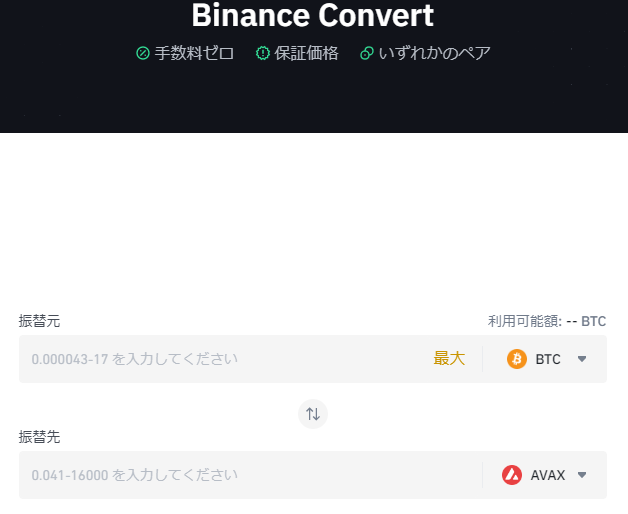This screenshot has width=628, height=514.
Task: Click the いずれかのペア label text
Action: [x=435, y=53]
